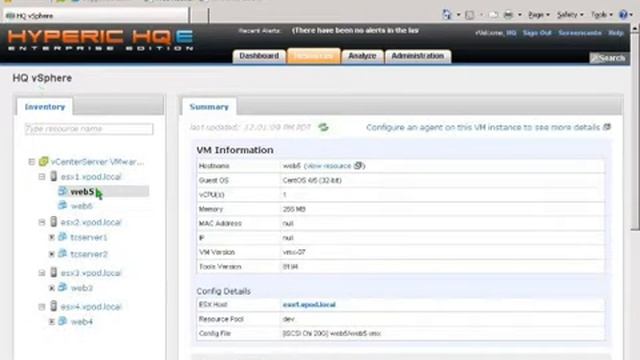
Task: Click the vCenter server icon
Action: pos(43,161)
